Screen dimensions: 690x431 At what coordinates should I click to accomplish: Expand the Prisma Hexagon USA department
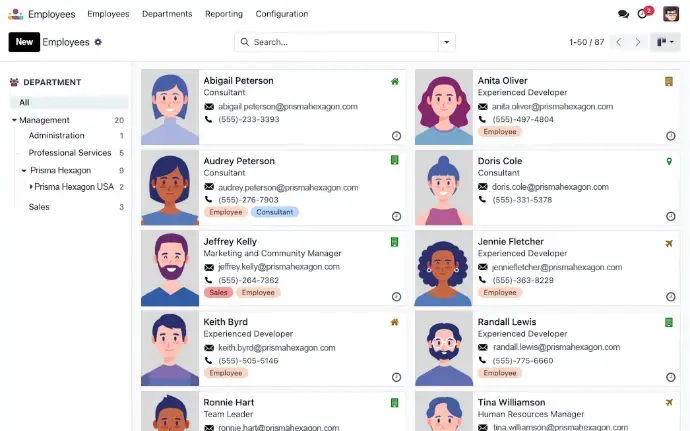pos(31,187)
